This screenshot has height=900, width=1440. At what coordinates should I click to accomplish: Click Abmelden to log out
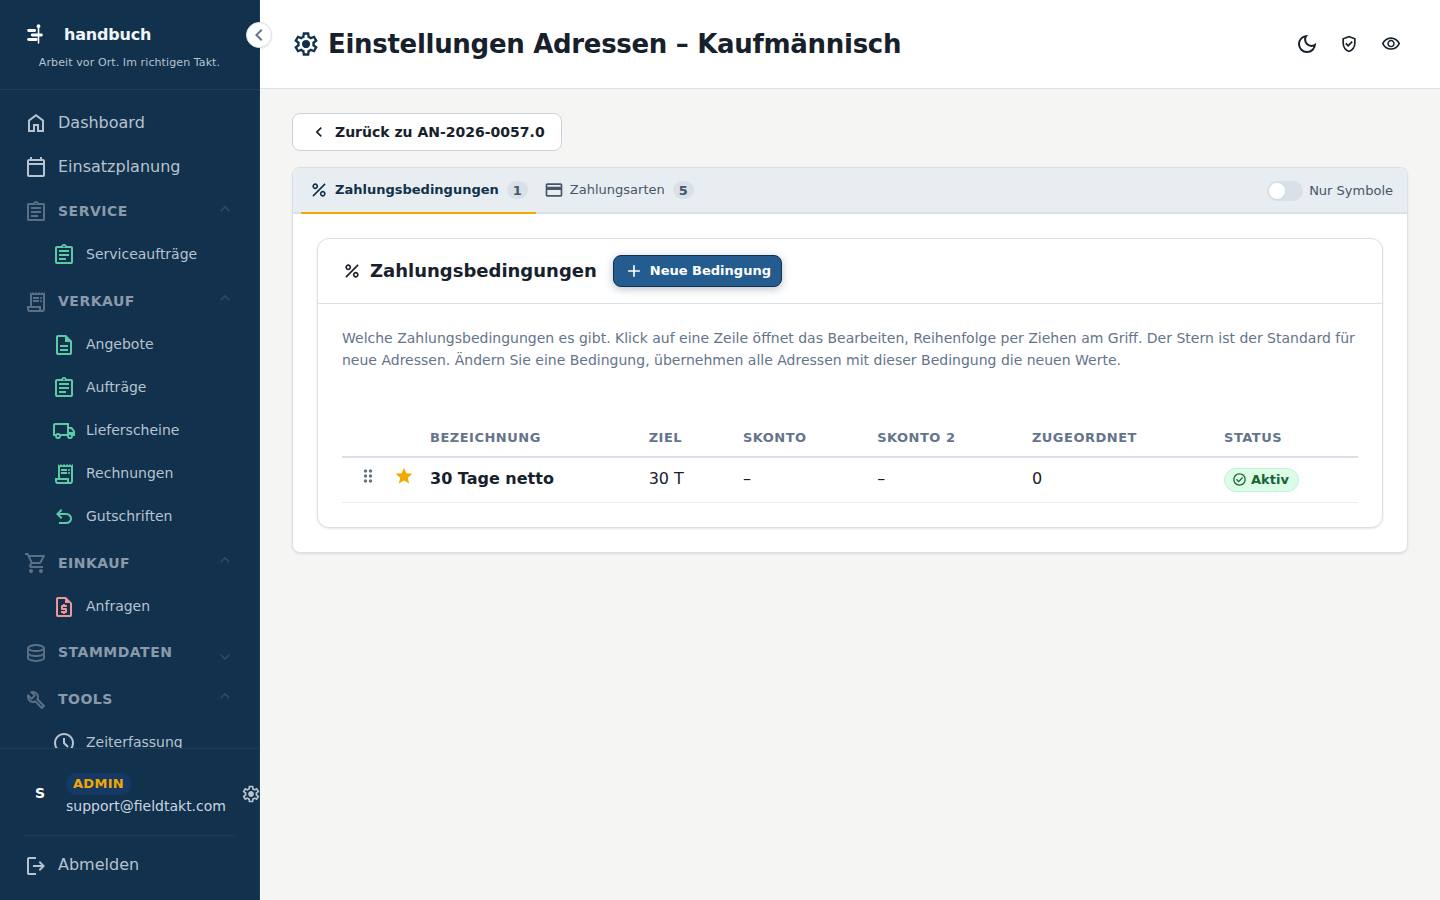click(x=130, y=865)
